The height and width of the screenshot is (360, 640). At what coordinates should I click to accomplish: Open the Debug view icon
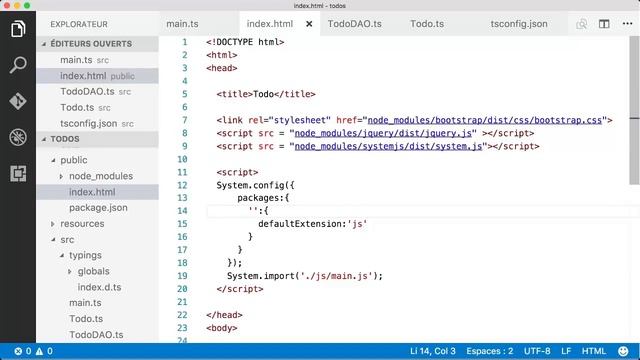(x=18, y=138)
